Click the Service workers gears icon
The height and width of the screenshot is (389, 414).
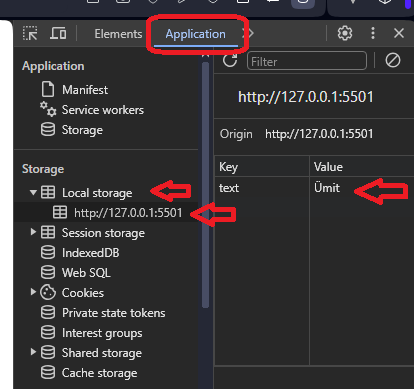(x=48, y=109)
